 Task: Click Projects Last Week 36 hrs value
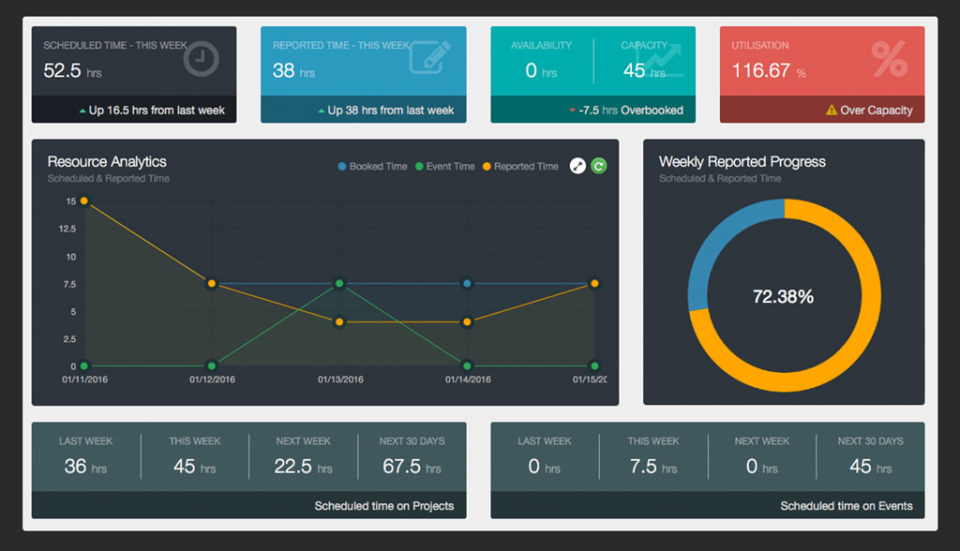[x=86, y=467]
